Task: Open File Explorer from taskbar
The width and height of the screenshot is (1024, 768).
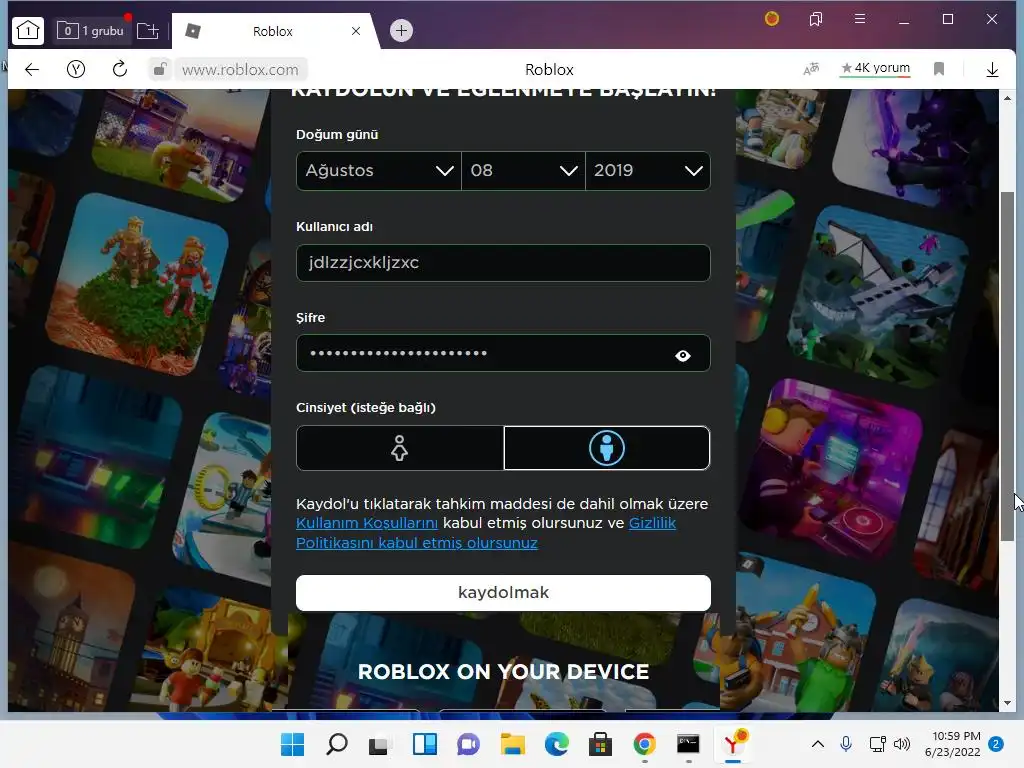Action: pyautogui.click(x=513, y=744)
